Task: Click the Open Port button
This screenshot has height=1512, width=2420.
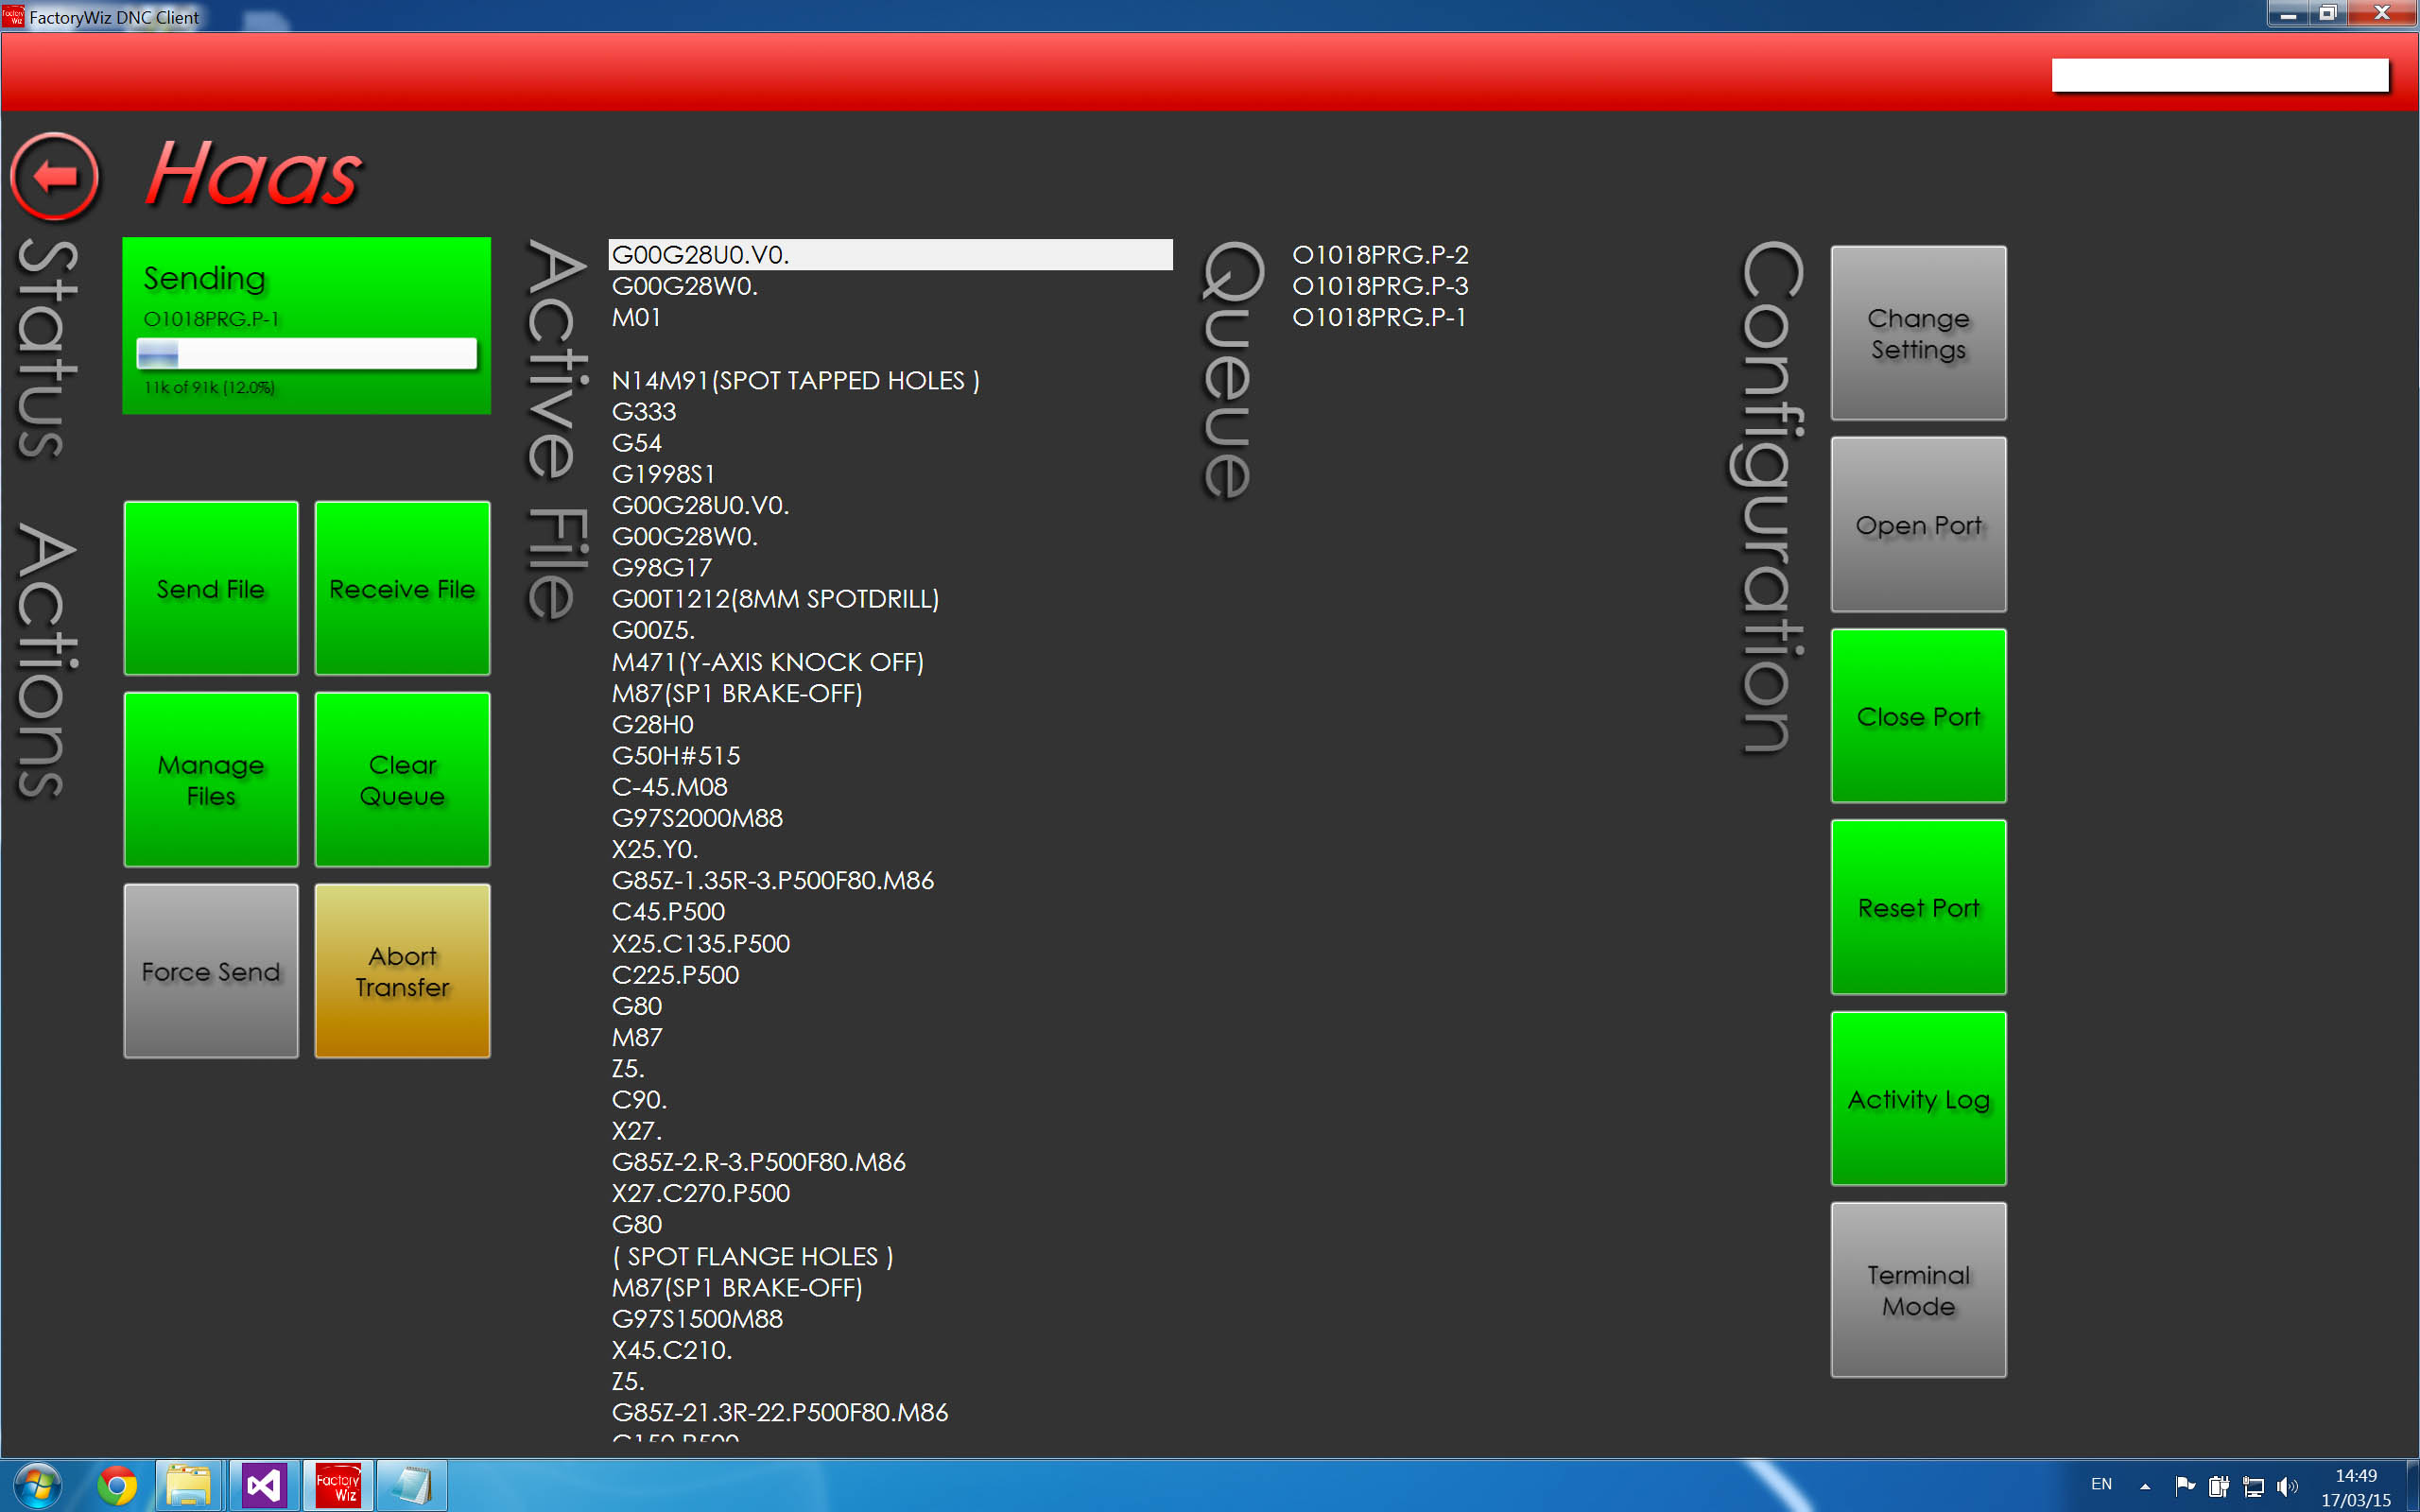Action: pyautogui.click(x=1918, y=524)
